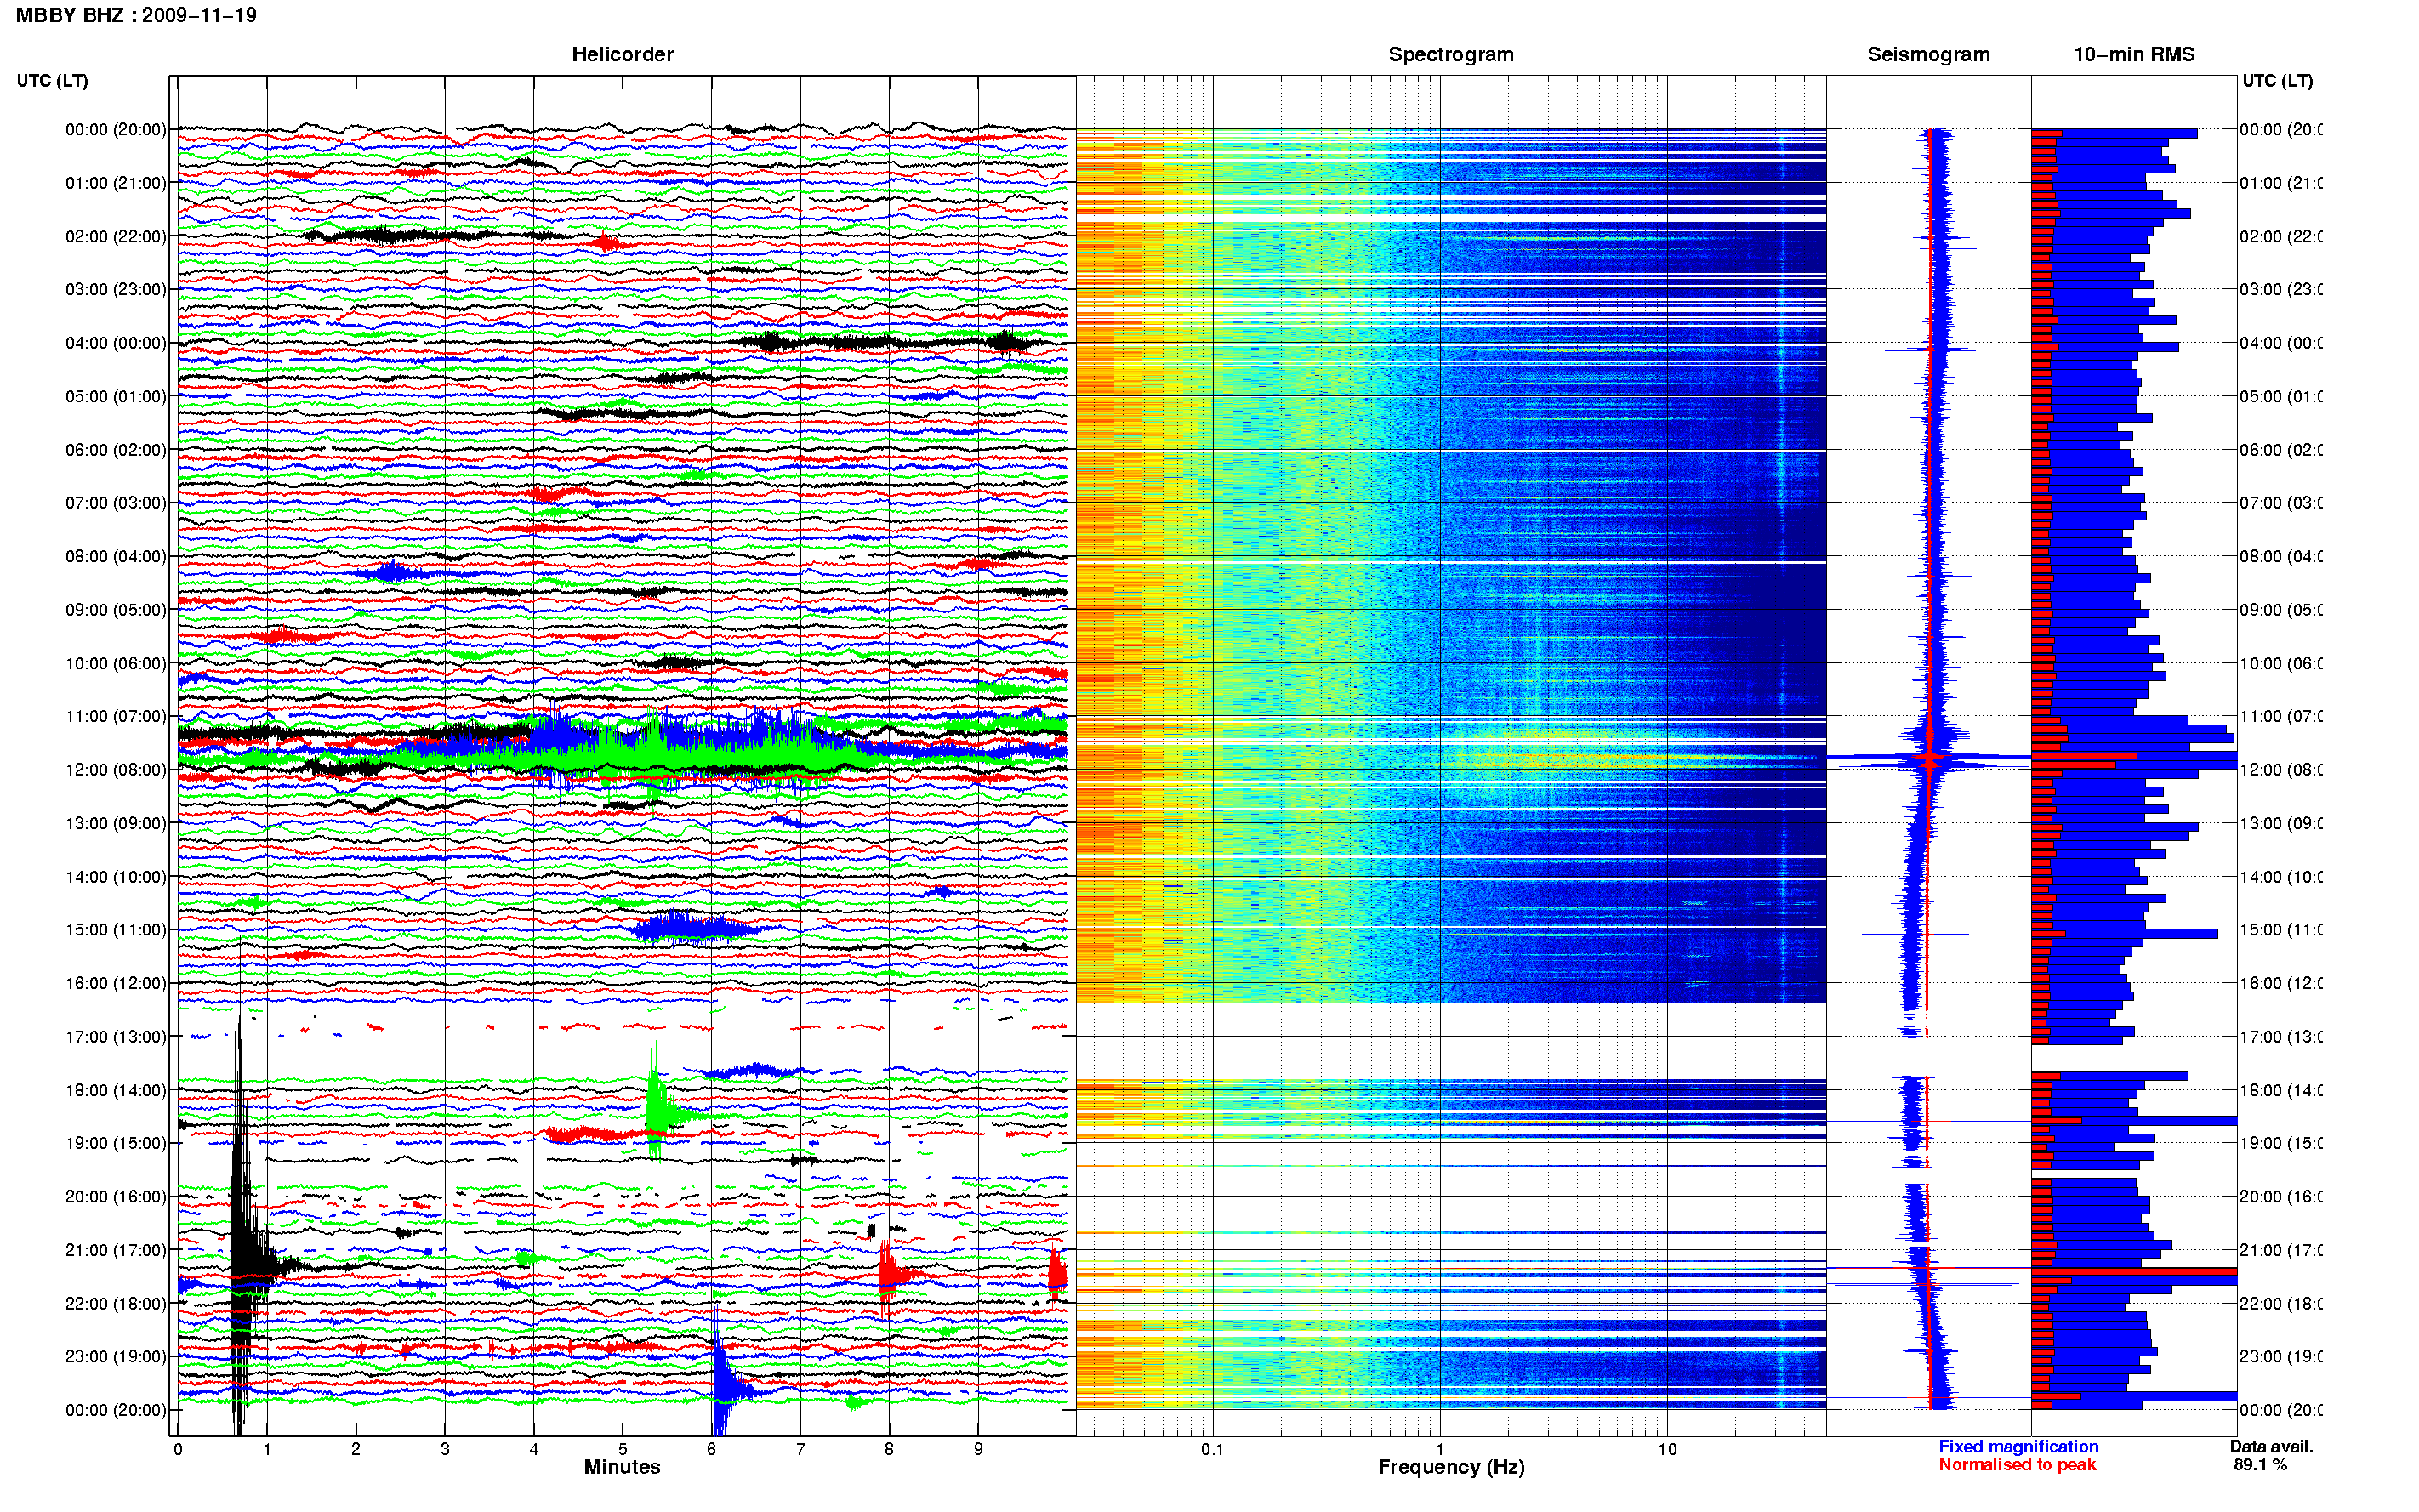Click the UTC (LT) label above right axis

tap(2277, 80)
